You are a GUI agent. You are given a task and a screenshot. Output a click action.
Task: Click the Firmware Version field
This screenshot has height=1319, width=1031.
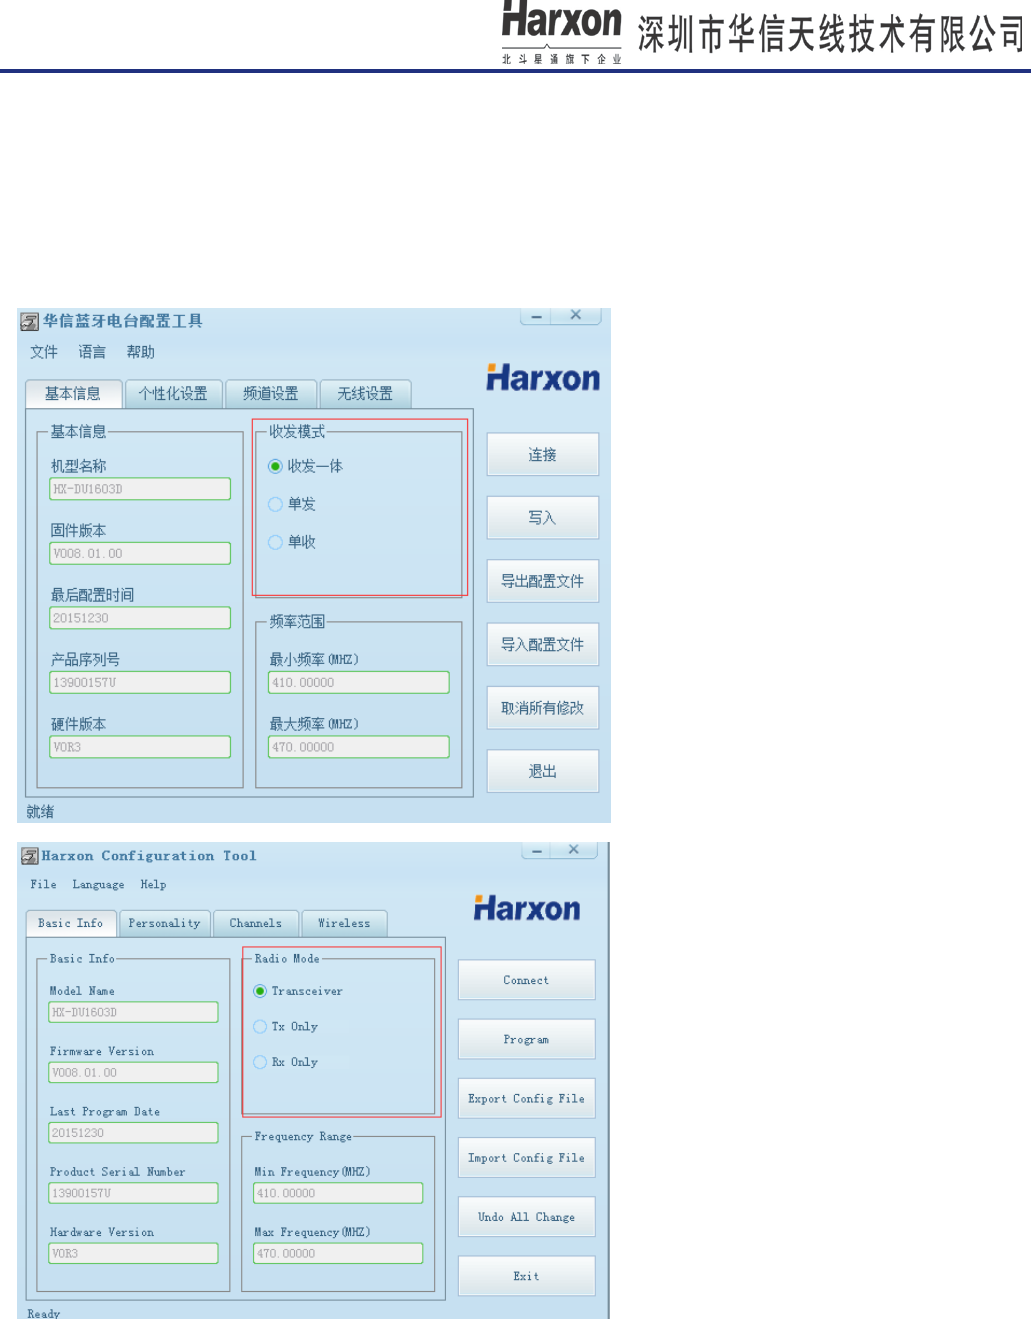coord(133,1072)
